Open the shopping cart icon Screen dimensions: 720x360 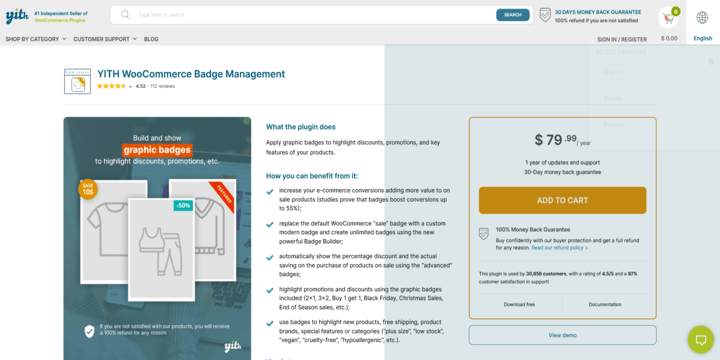[668, 18]
